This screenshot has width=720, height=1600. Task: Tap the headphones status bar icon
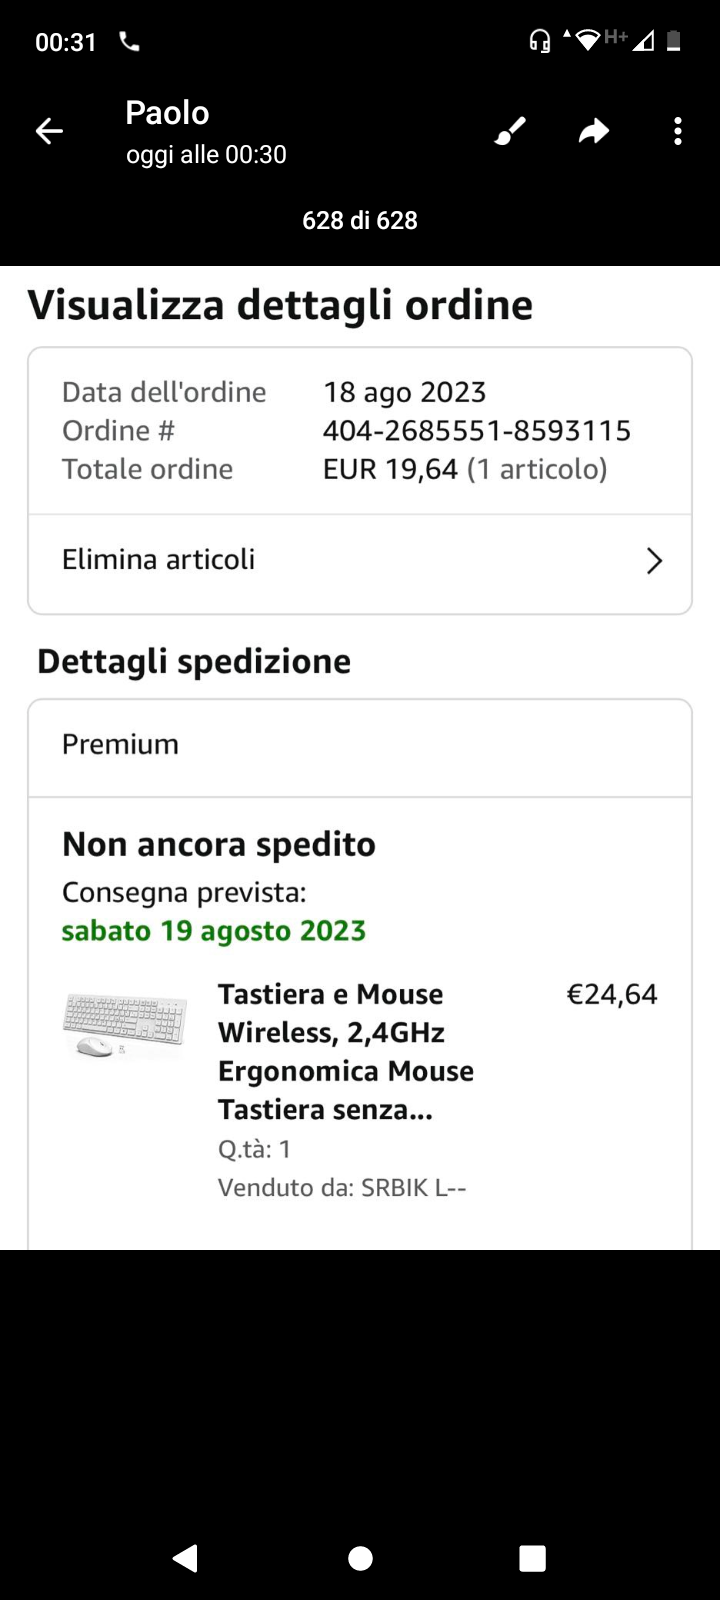click(x=540, y=41)
